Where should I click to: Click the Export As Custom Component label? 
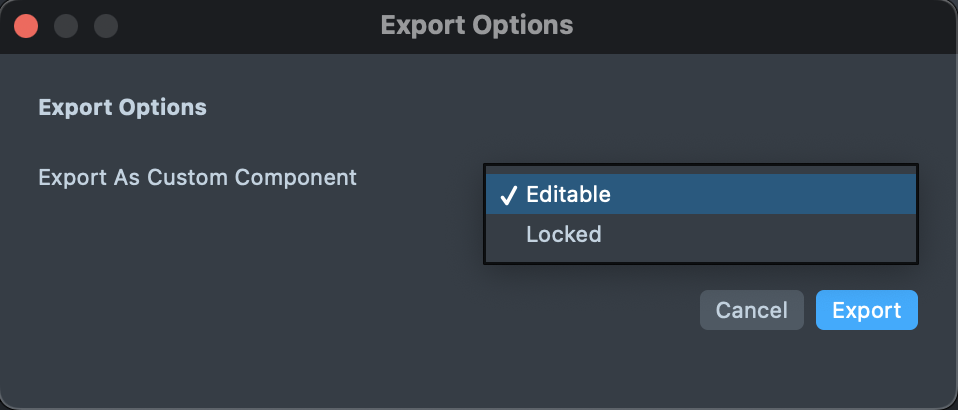[197, 177]
